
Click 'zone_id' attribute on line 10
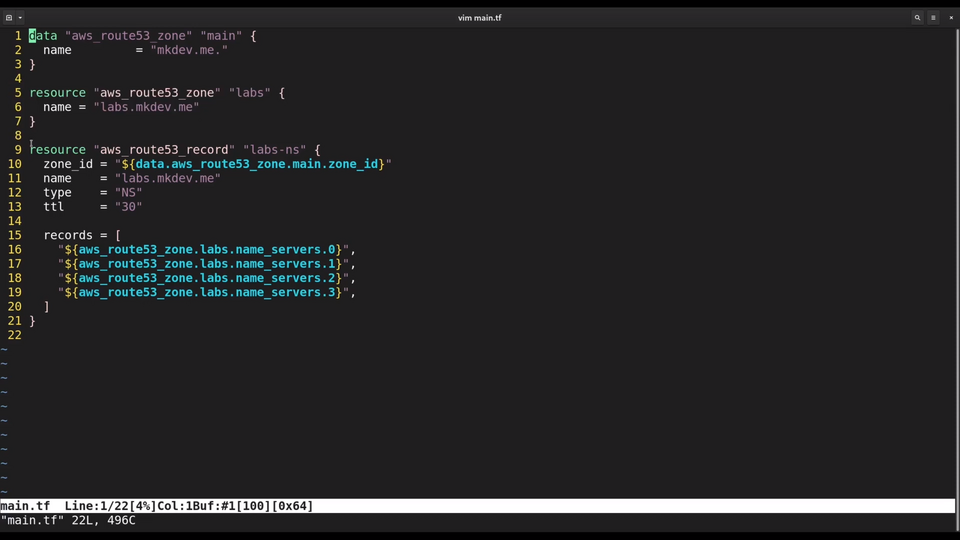(68, 164)
